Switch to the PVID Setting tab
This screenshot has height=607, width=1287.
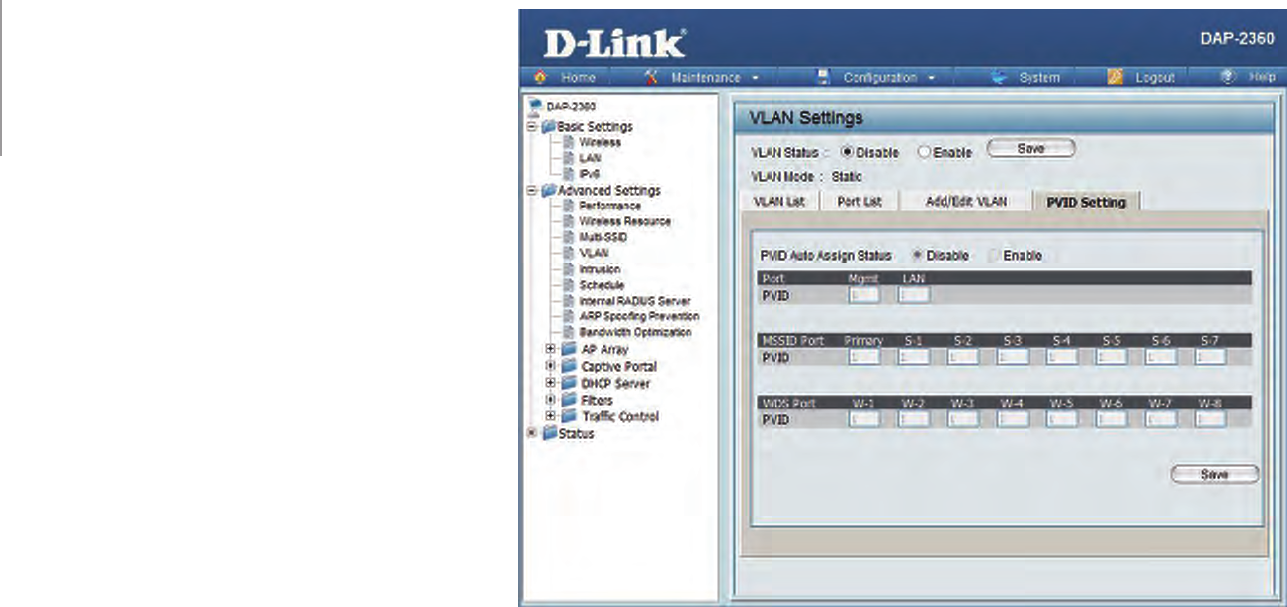1086,202
